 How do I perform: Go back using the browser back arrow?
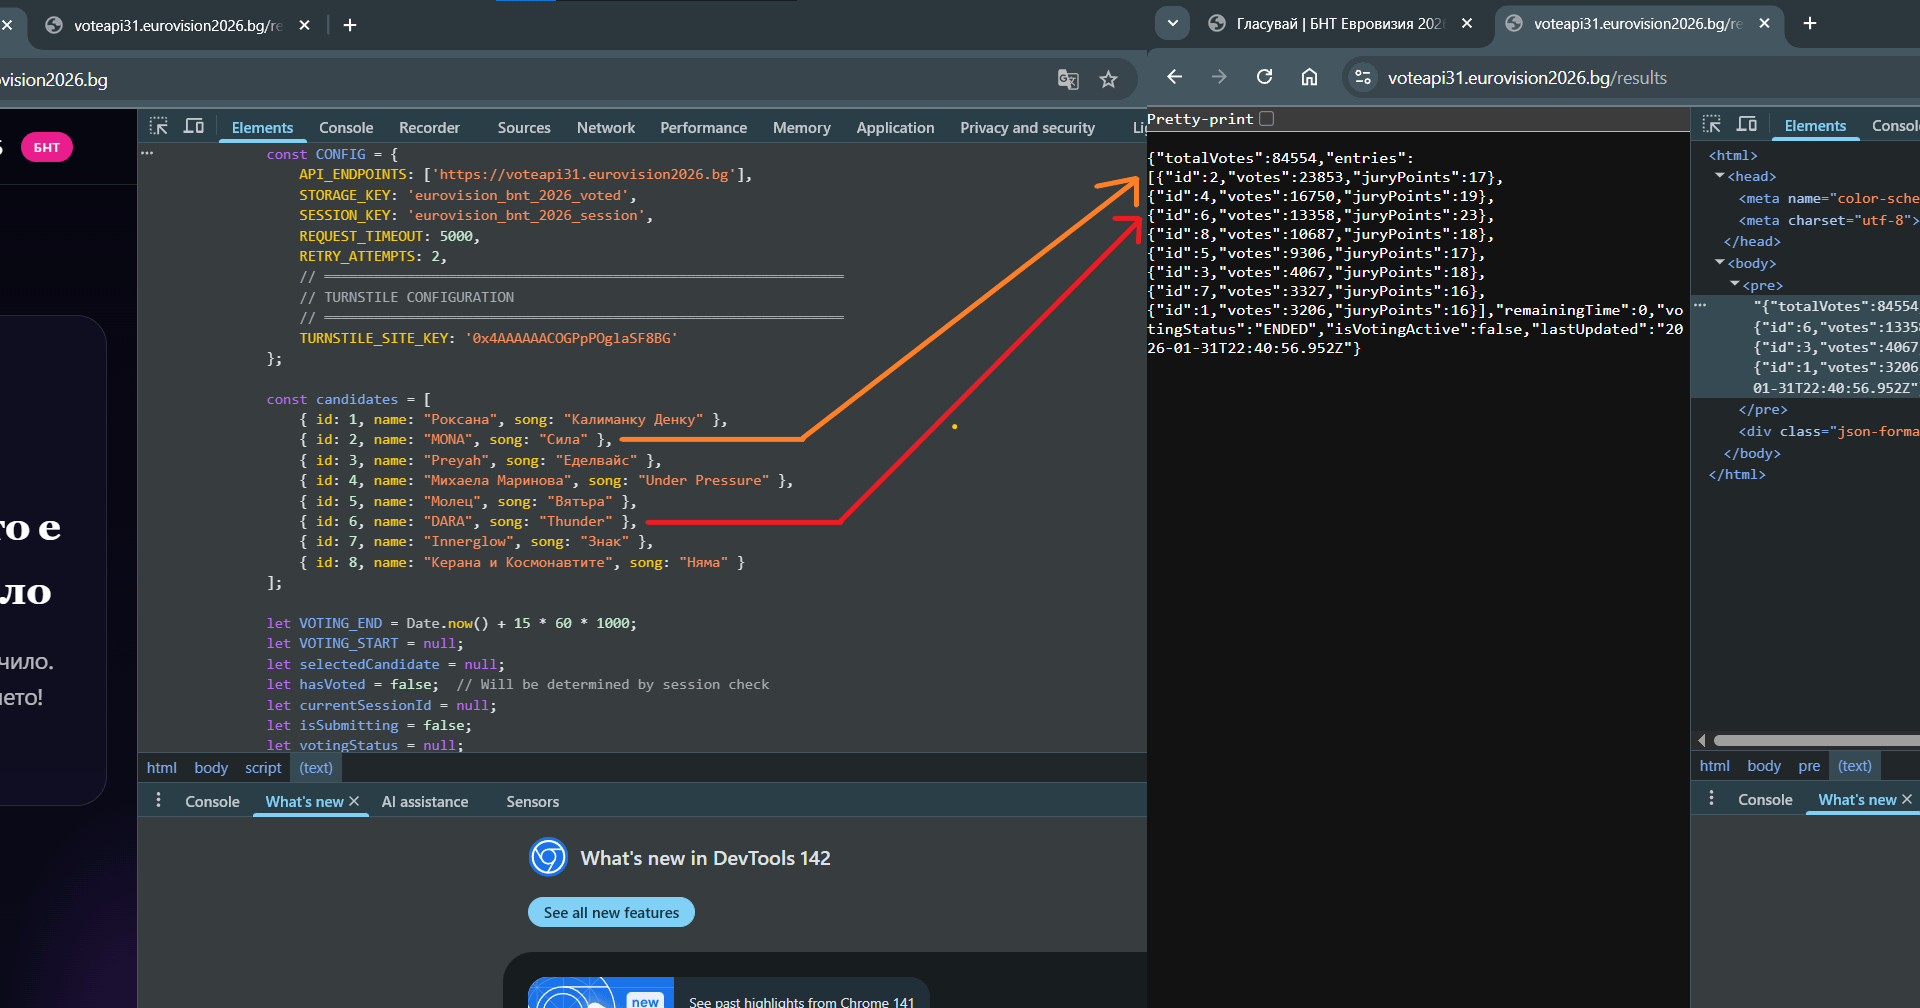click(x=1175, y=77)
